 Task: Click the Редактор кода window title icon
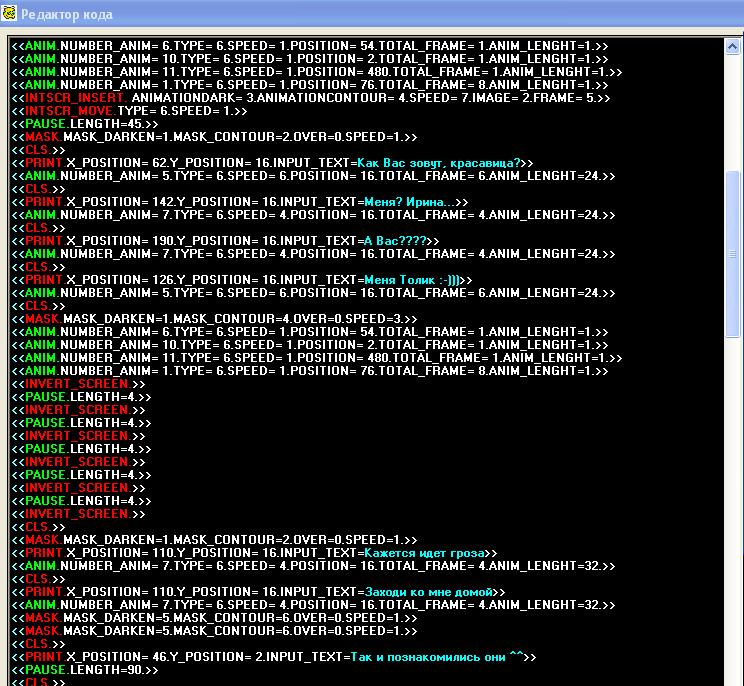9,13
